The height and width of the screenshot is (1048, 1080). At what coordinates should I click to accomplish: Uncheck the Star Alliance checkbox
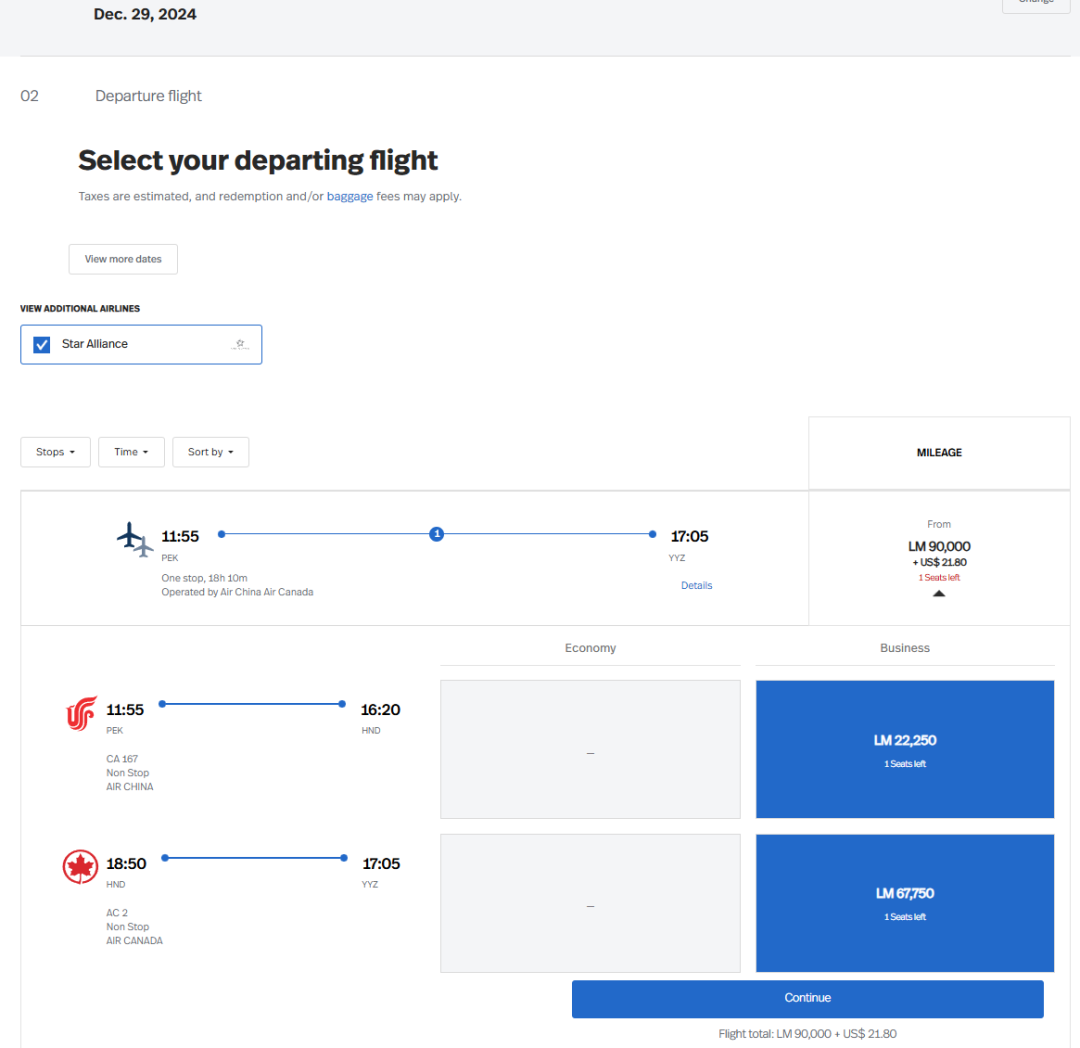[x=42, y=344]
